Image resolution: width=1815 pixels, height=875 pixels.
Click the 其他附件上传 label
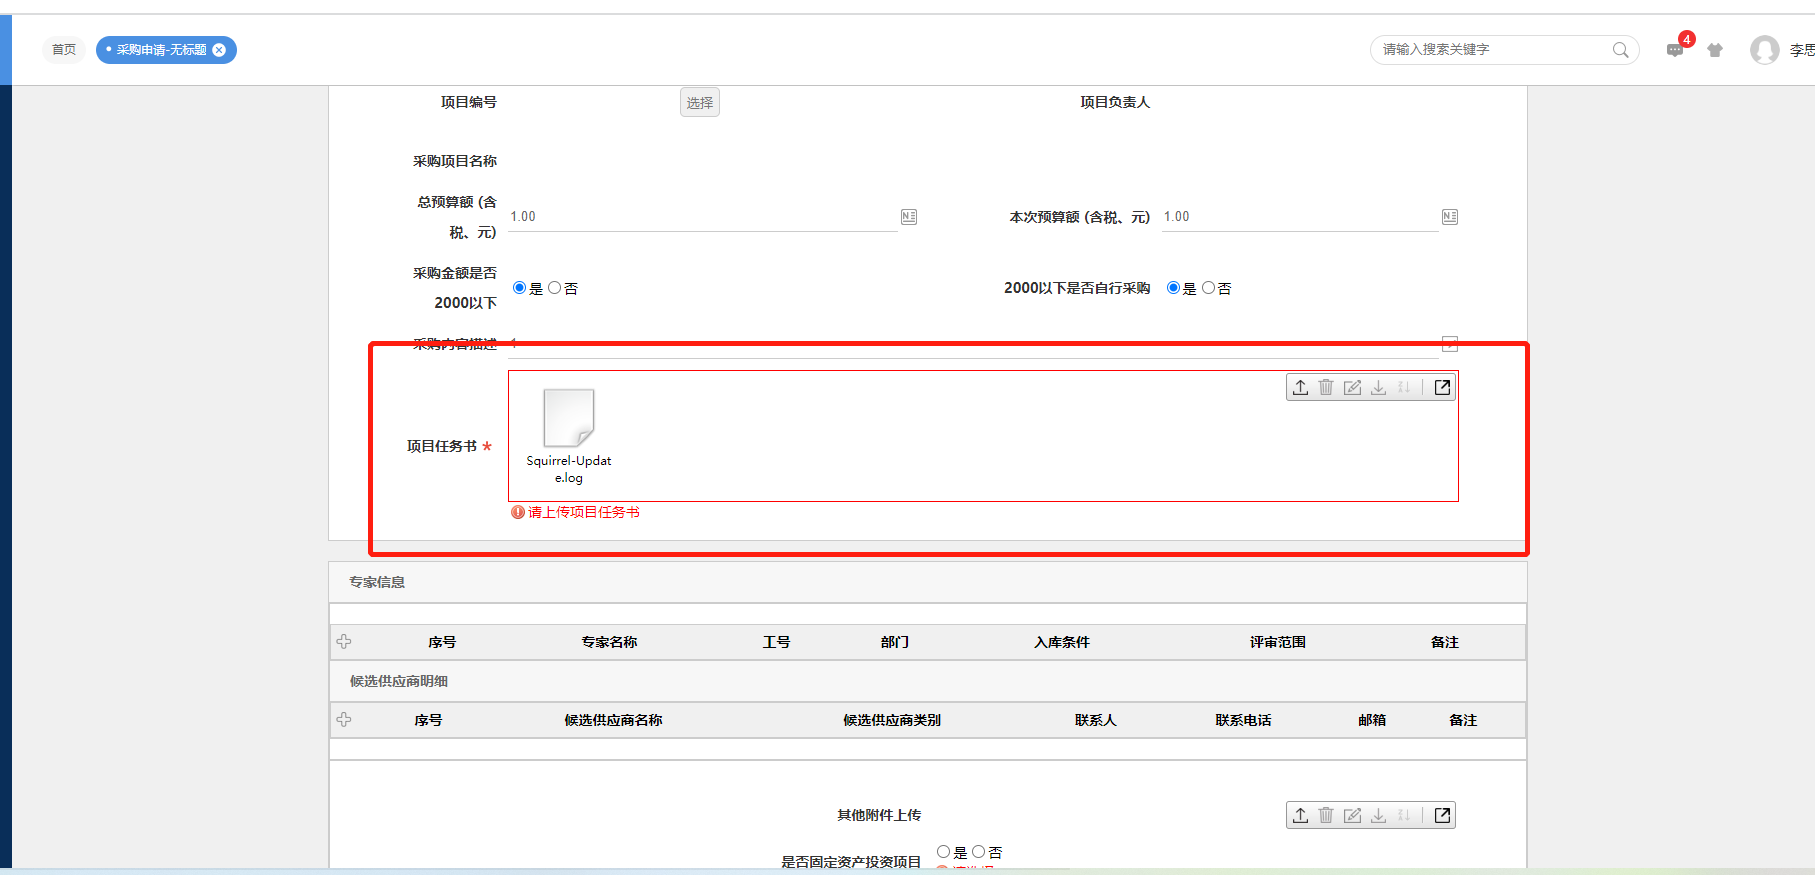[879, 815]
